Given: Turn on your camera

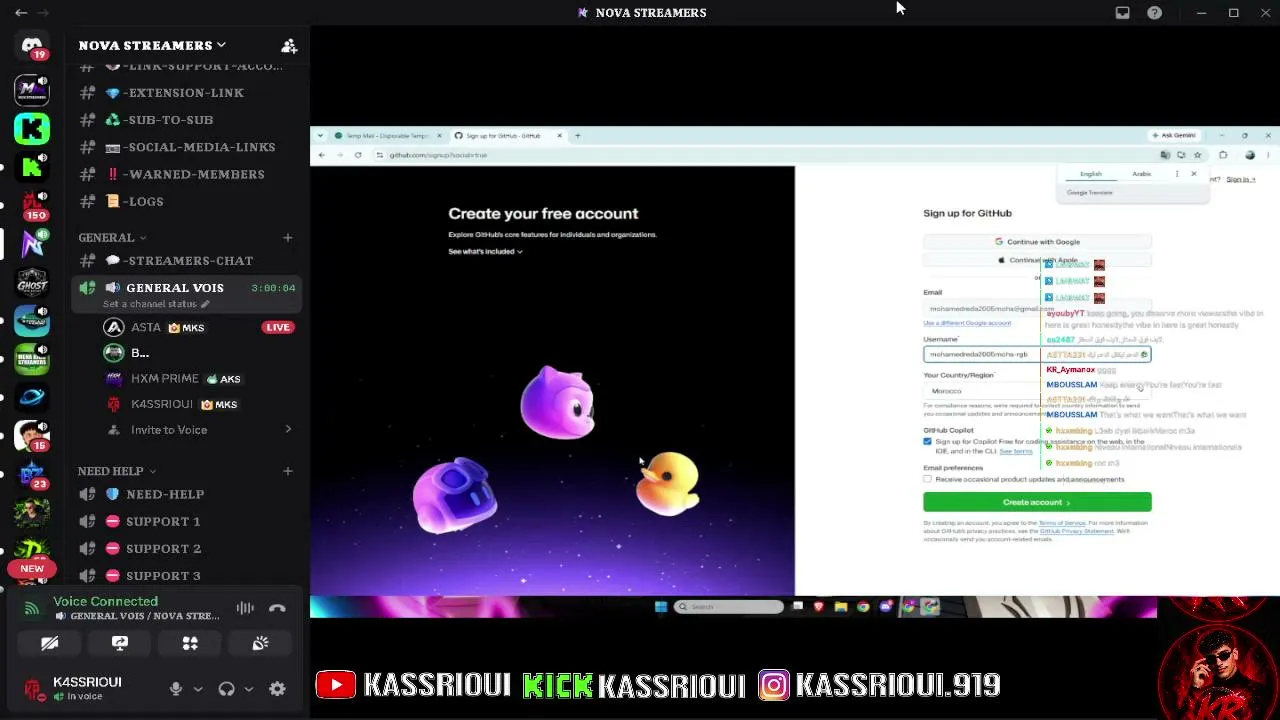Looking at the screenshot, I should click(x=50, y=643).
